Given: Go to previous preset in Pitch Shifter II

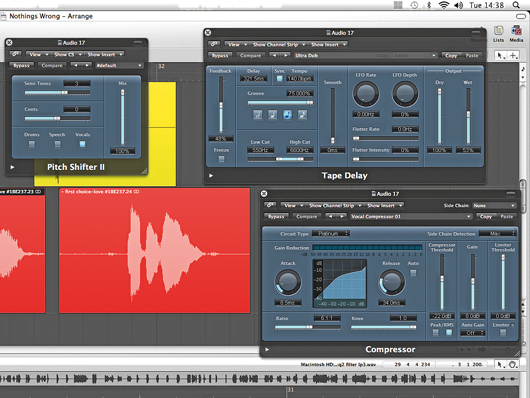Looking at the screenshot, I should click(x=76, y=65).
